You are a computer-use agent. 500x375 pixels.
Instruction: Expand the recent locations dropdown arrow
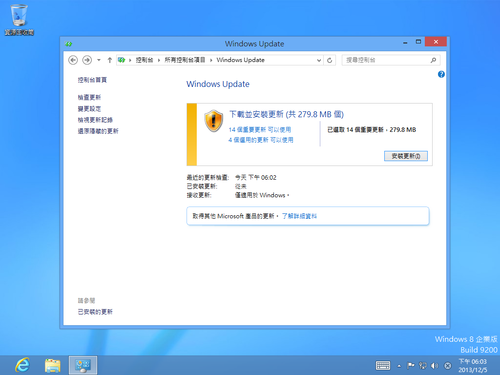(99, 60)
